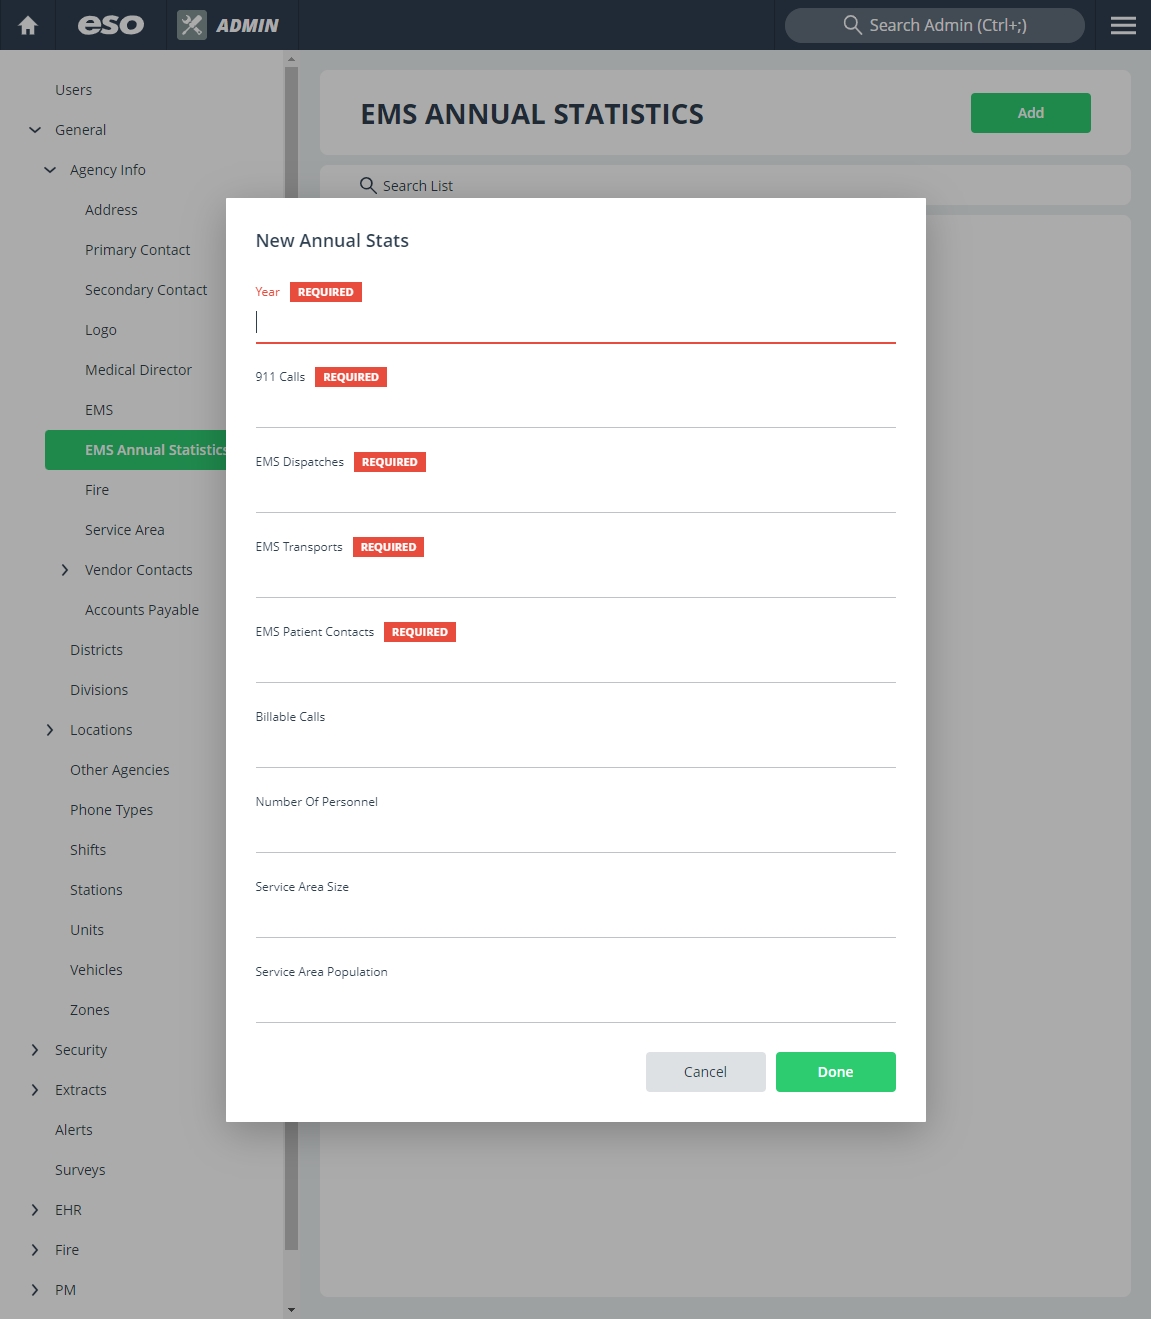Viewport: 1151px width, 1319px height.
Task: Collapse the General section
Action: click(35, 130)
